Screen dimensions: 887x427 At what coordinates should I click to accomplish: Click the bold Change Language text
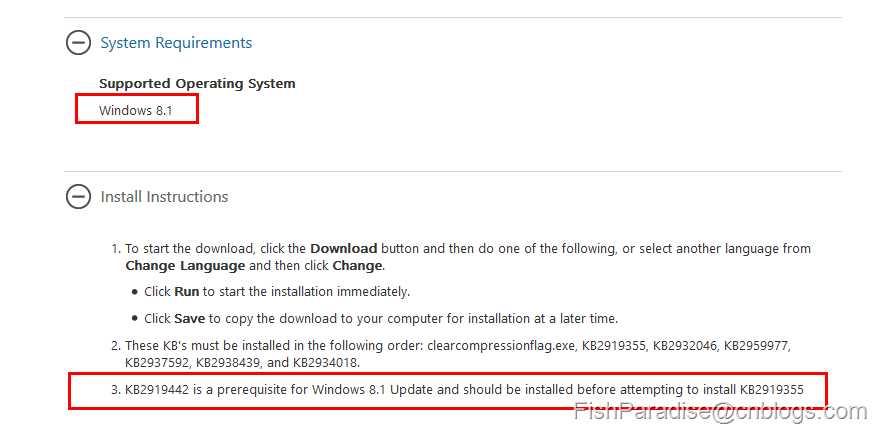(185, 266)
